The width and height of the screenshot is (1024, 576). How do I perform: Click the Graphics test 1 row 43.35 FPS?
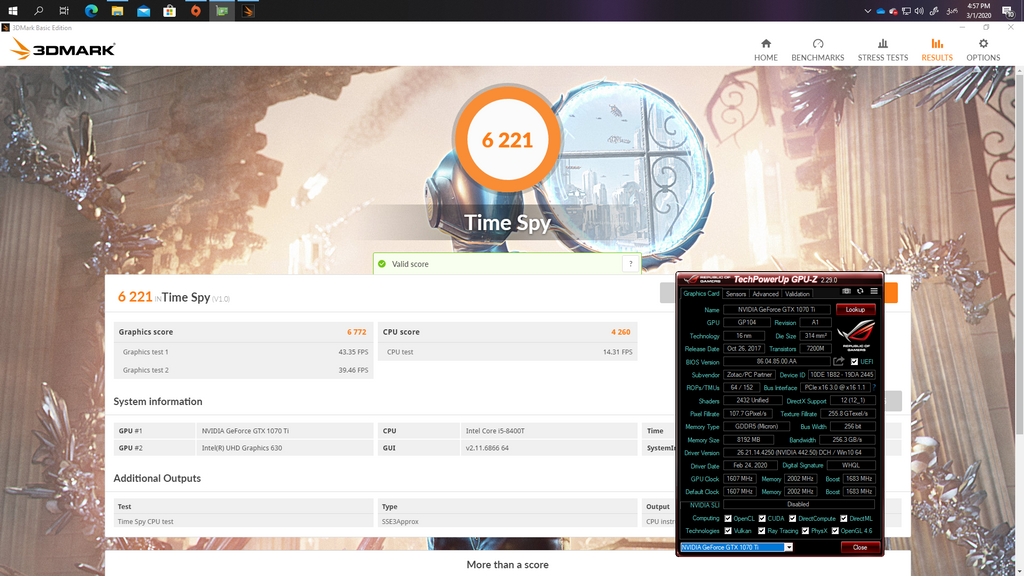pos(244,352)
